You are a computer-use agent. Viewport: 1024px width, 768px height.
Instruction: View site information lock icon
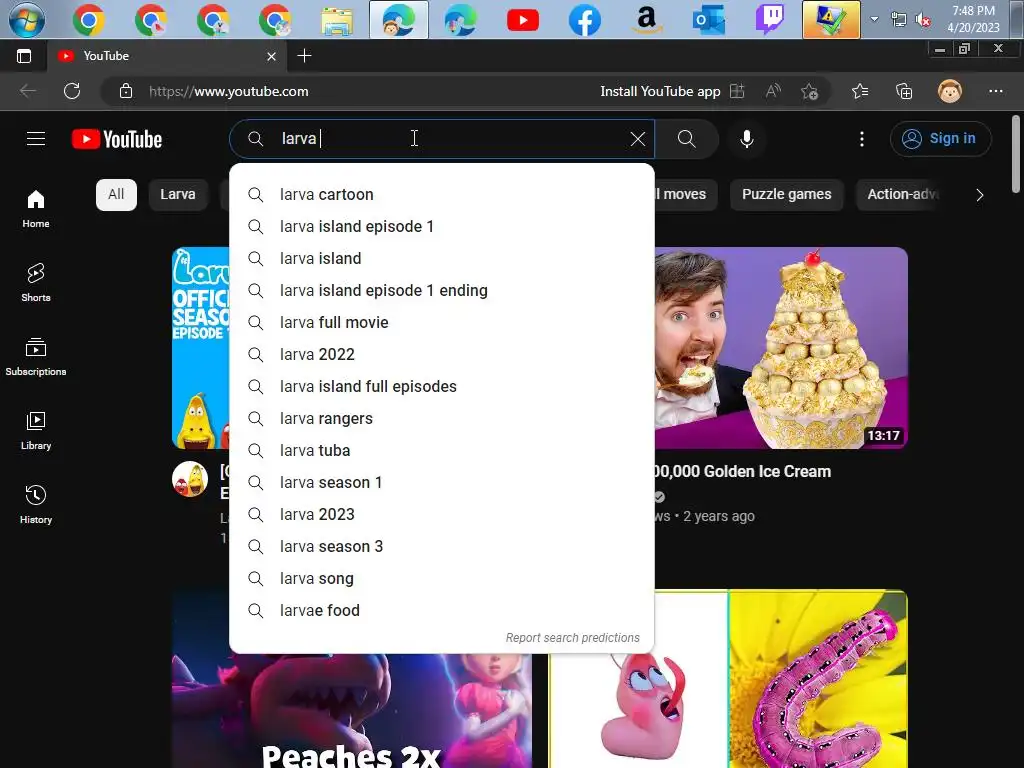pos(126,91)
